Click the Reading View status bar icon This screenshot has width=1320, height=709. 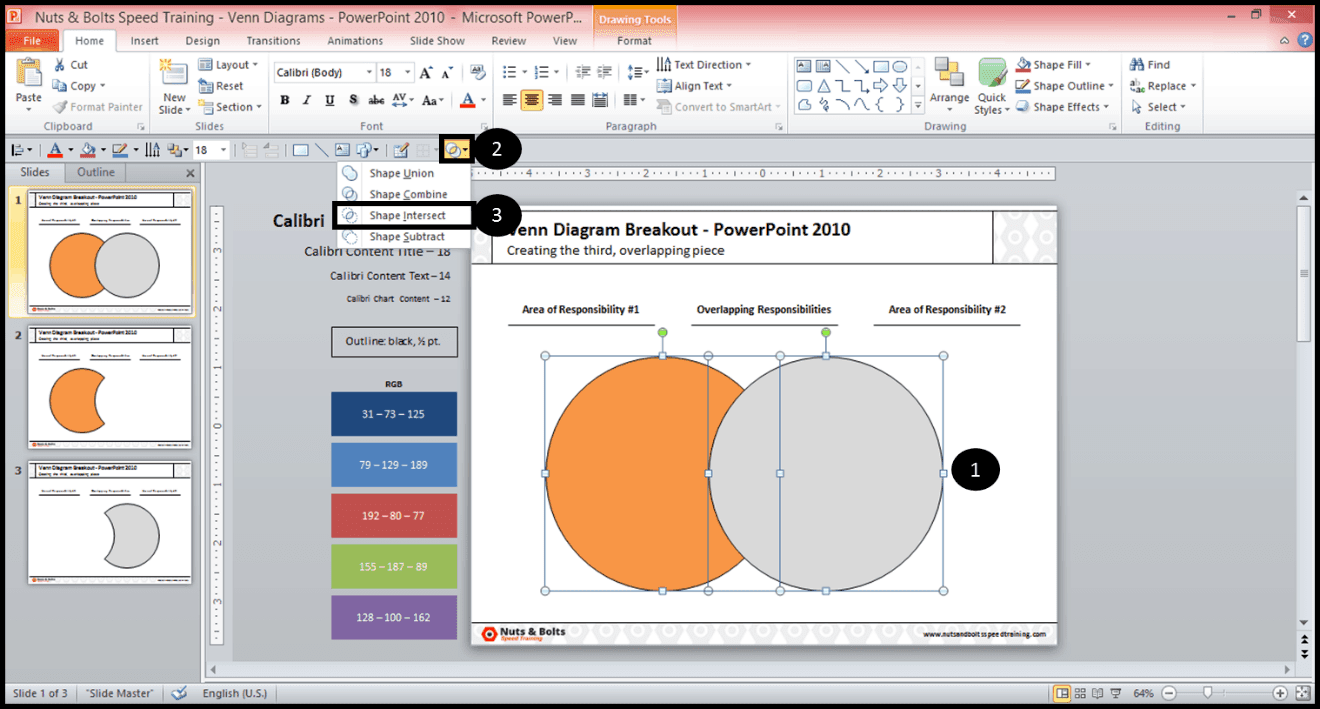(1097, 692)
